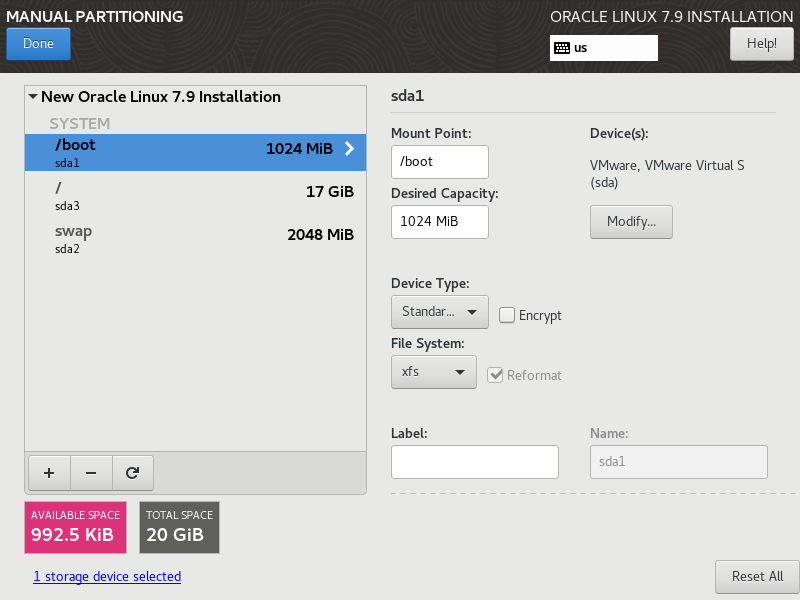This screenshot has height=600, width=800.
Task: Click the Desired Capacity input field
Action: (440, 221)
